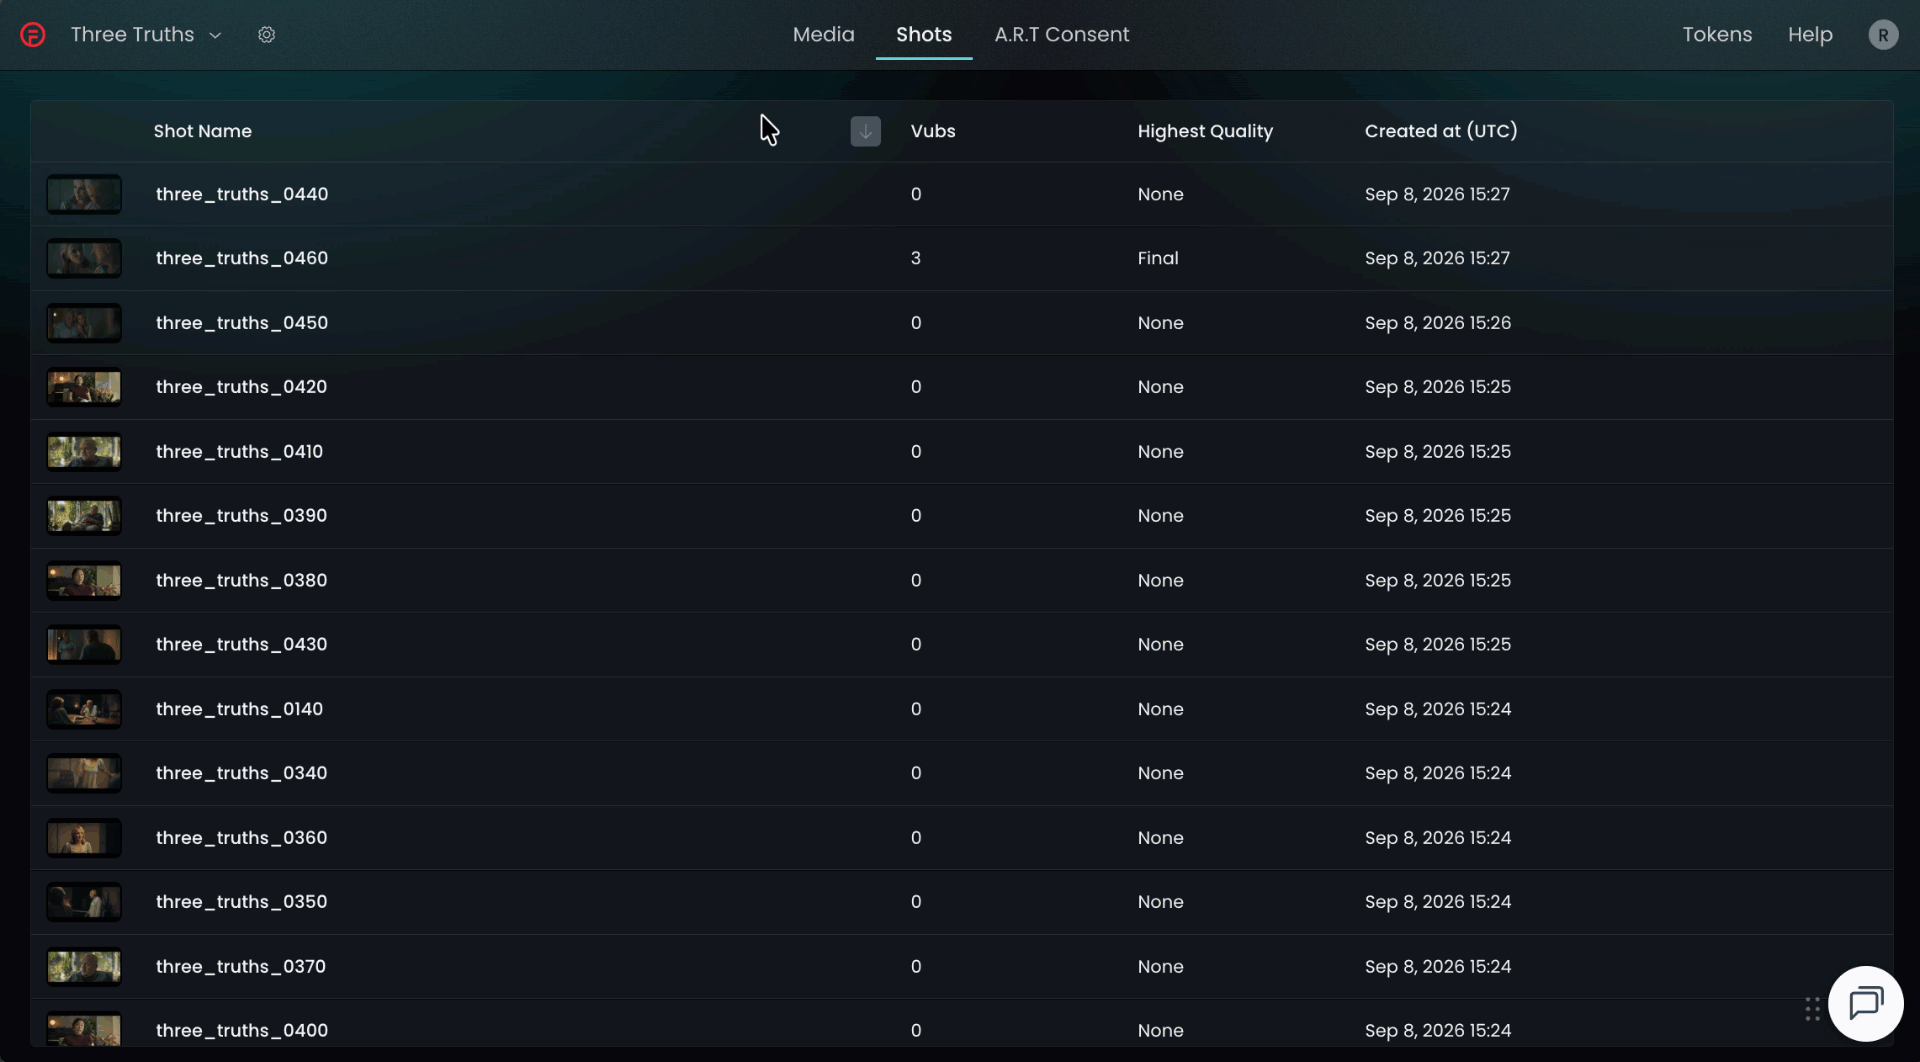Screen dimensions: 1920x1062
Task: Open thumbnail for three_truths_0140
Action: tap(84, 709)
